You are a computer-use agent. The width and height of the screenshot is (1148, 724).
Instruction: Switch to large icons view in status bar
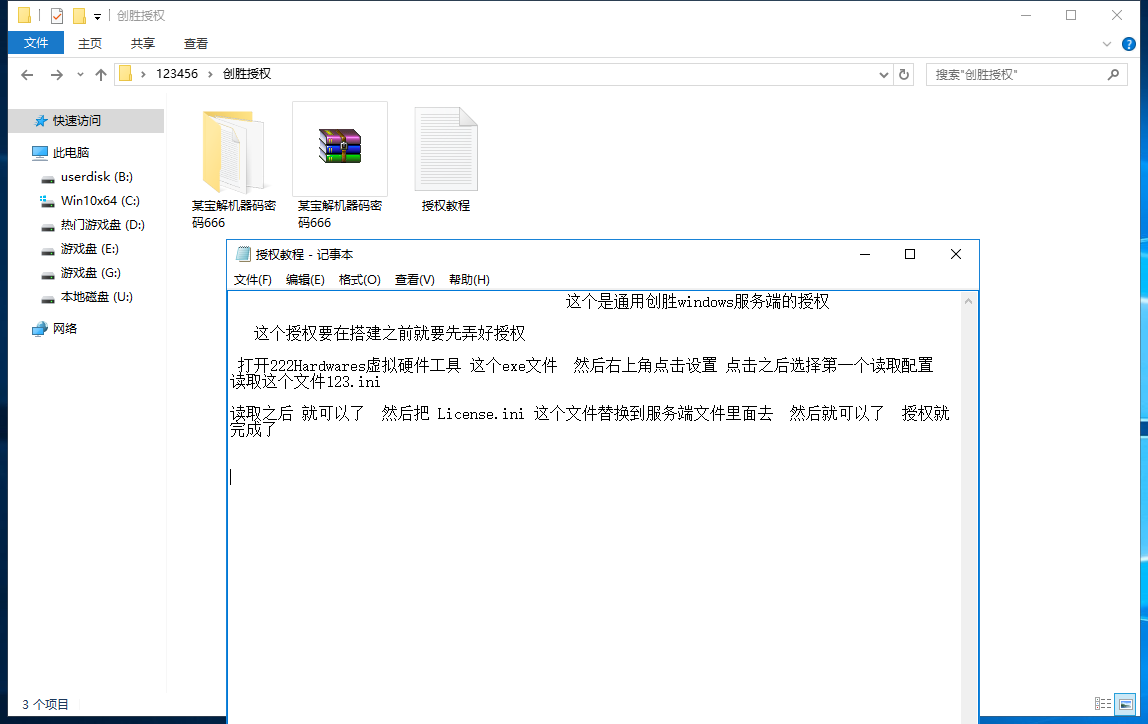(x=1126, y=704)
